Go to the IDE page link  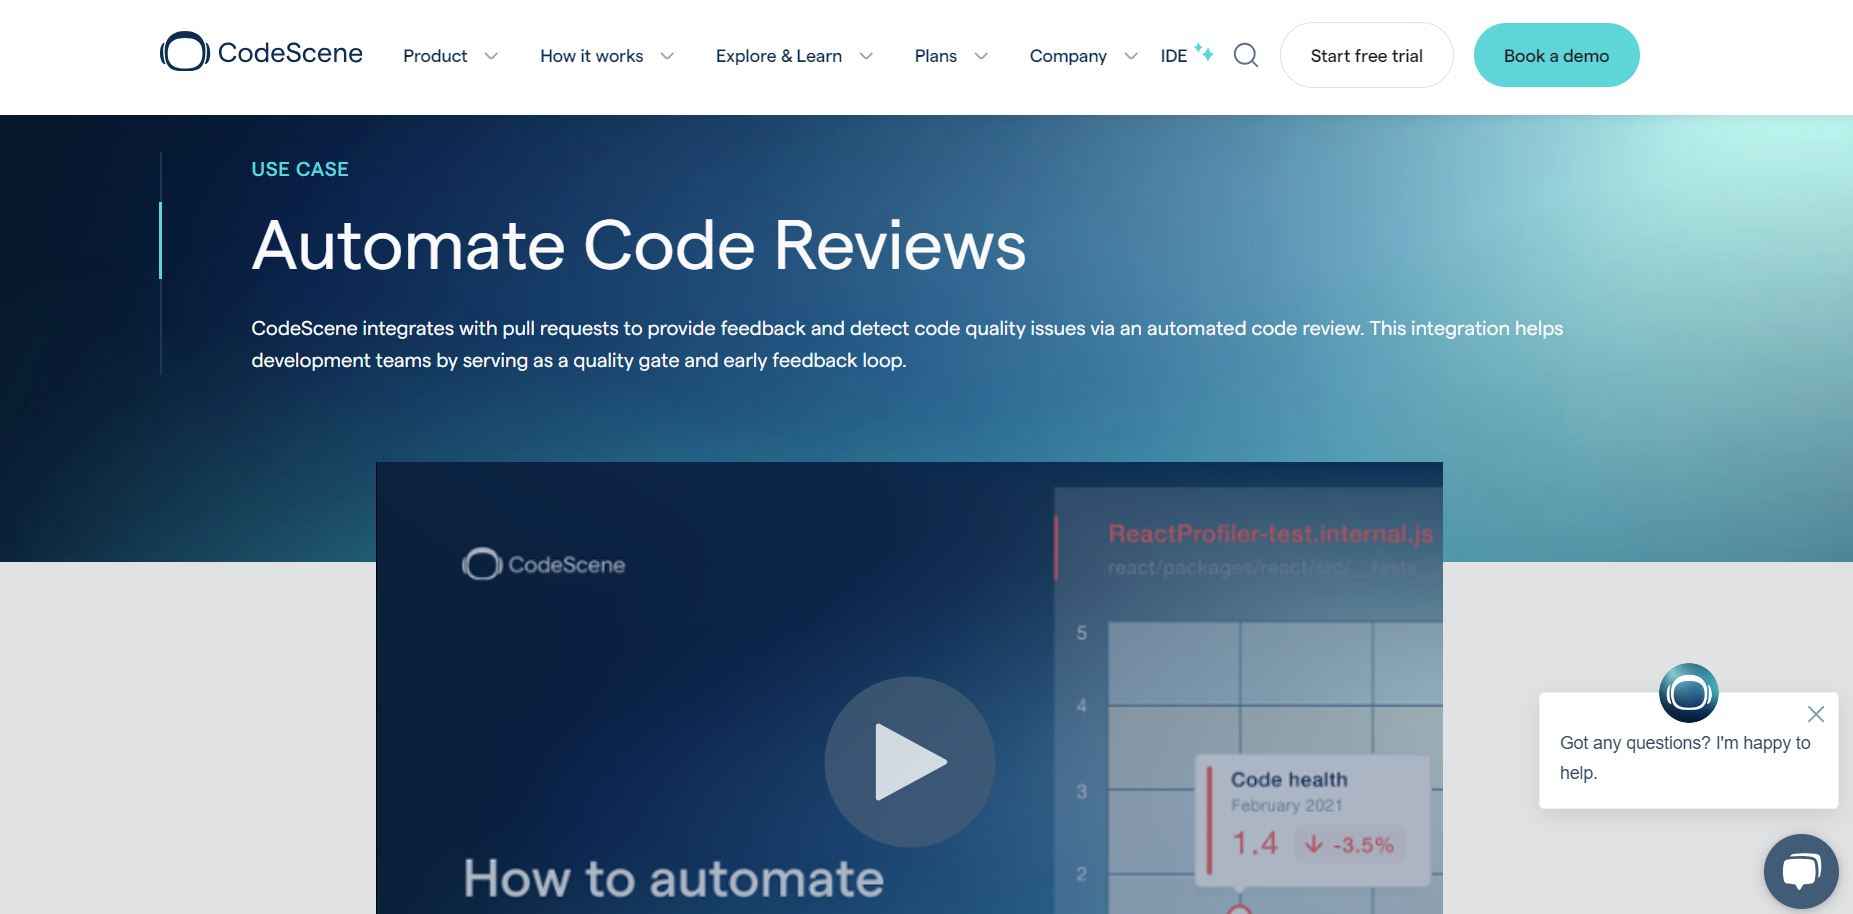pyautogui.click(x=1173, y=56)
